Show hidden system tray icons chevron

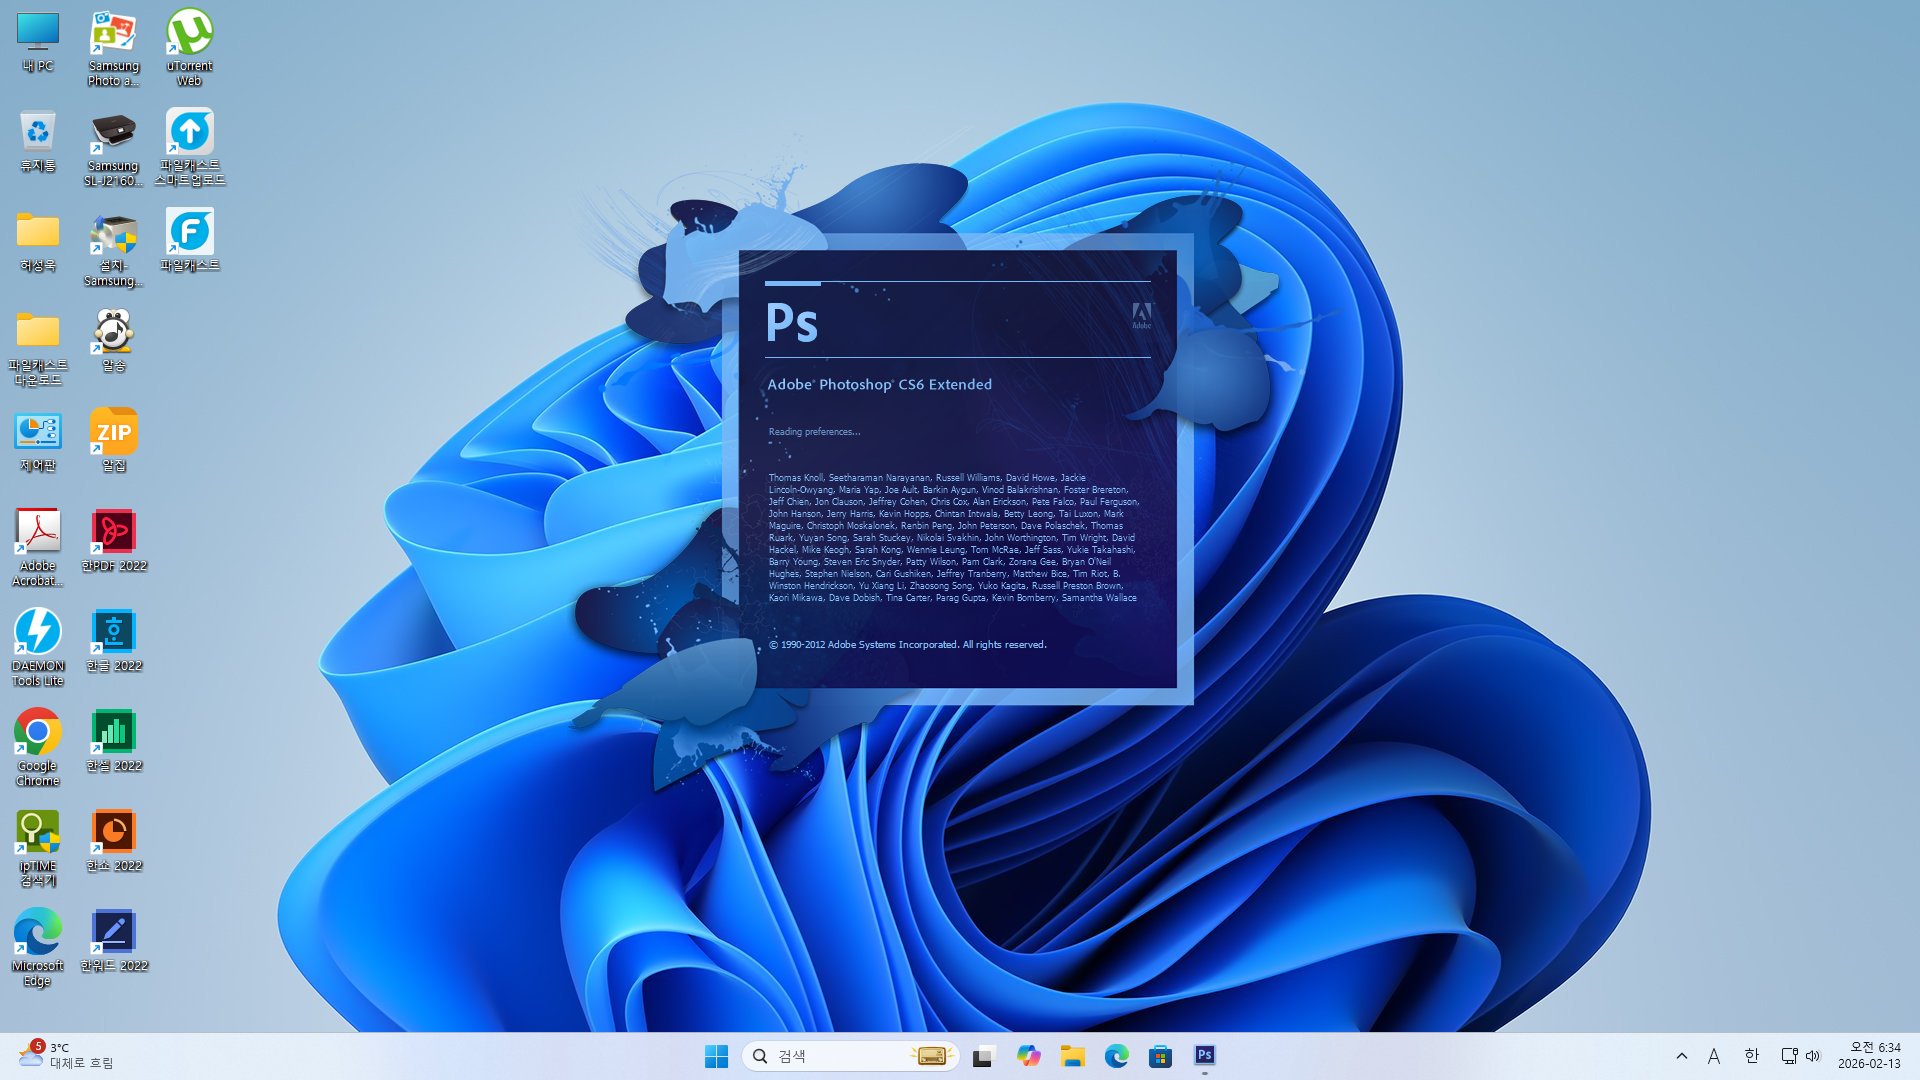[x=1682, y=1056]
